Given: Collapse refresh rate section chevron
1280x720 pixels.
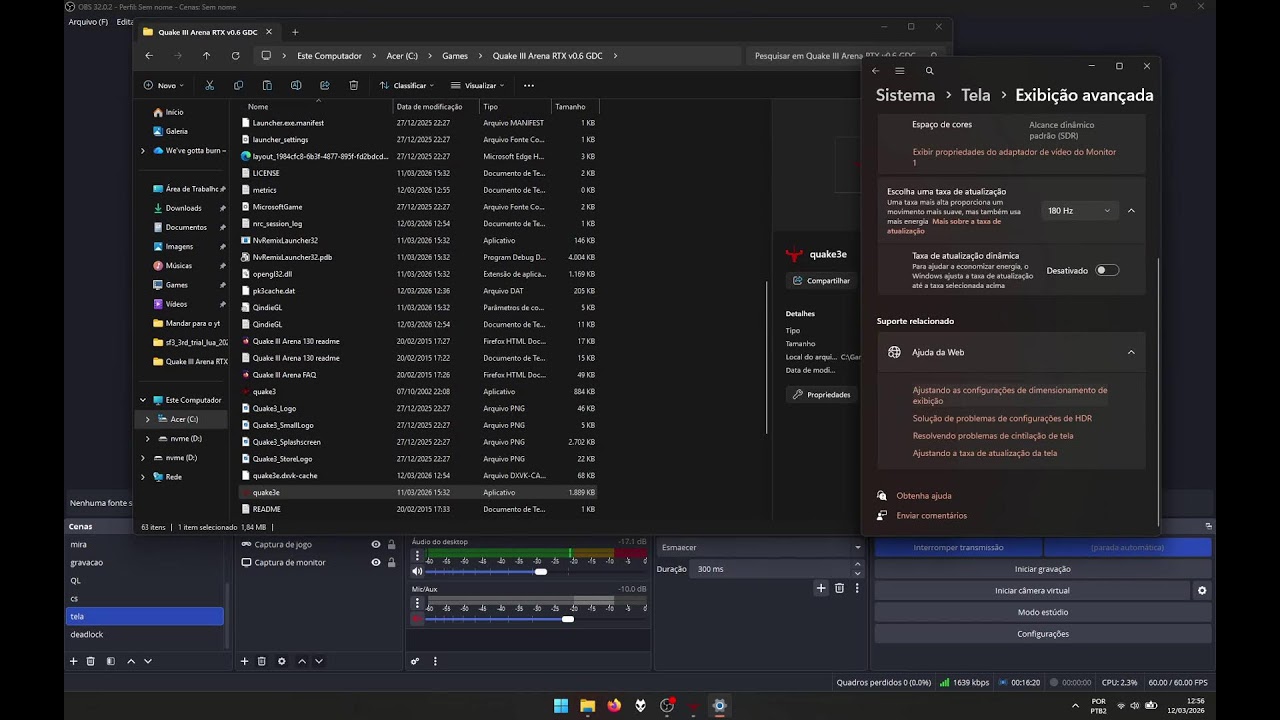Looking at the screenshot, I should tap(1131, 211).
